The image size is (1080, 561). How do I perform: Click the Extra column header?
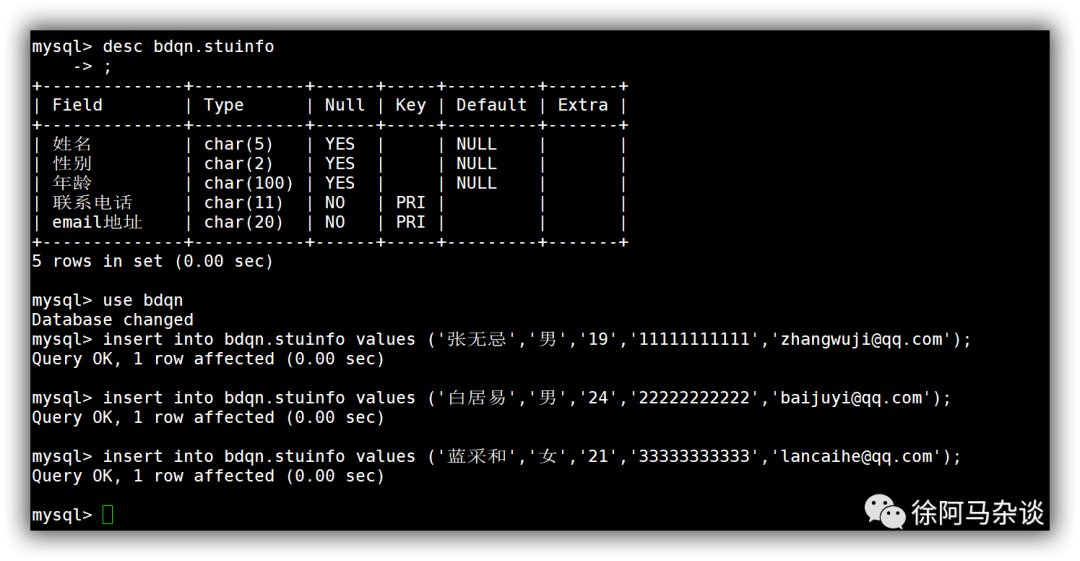583,105
